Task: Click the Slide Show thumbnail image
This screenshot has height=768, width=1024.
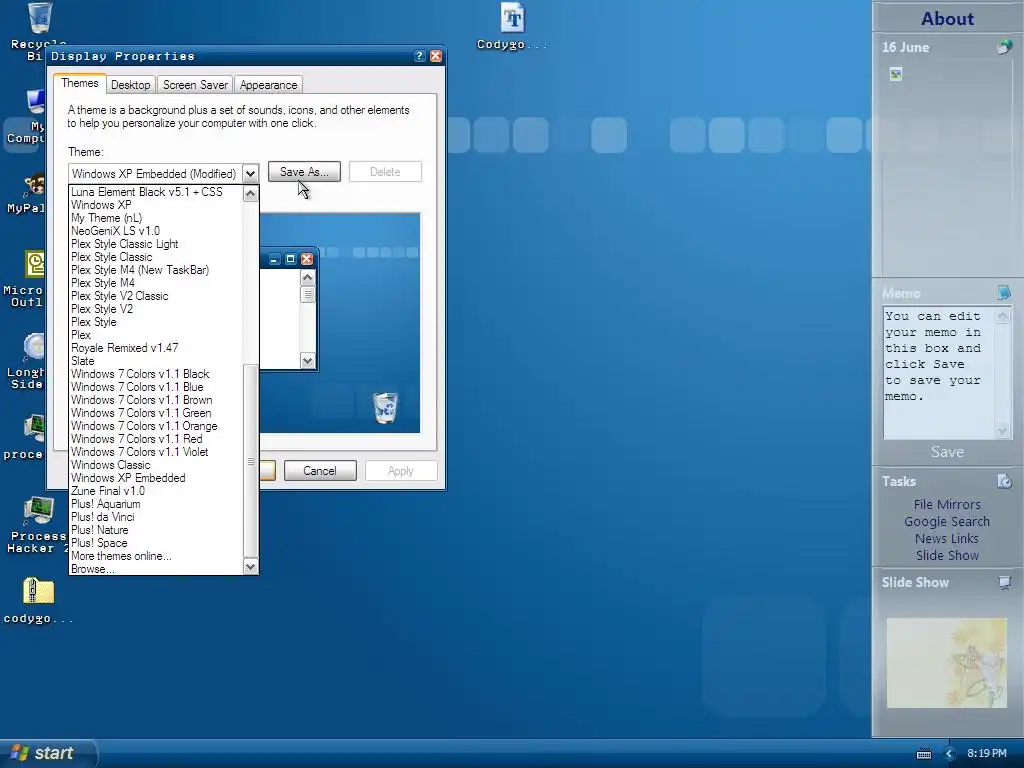Action: [946, 663]
